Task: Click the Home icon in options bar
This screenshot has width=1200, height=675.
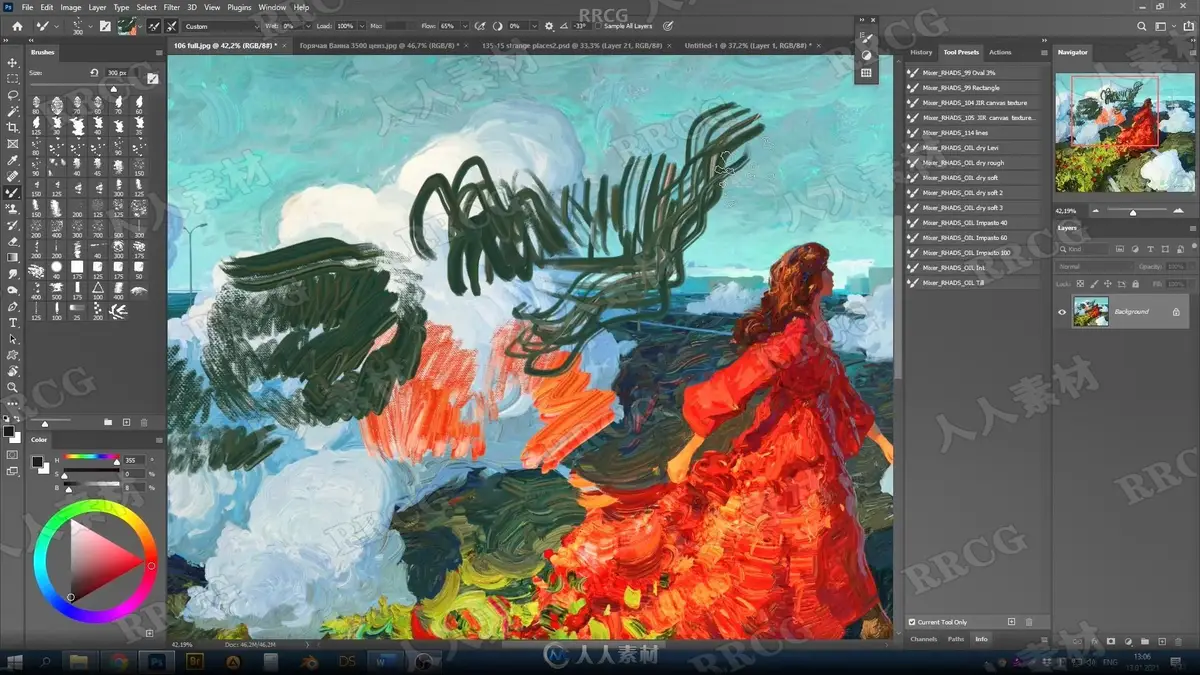Action: (16, 26)
